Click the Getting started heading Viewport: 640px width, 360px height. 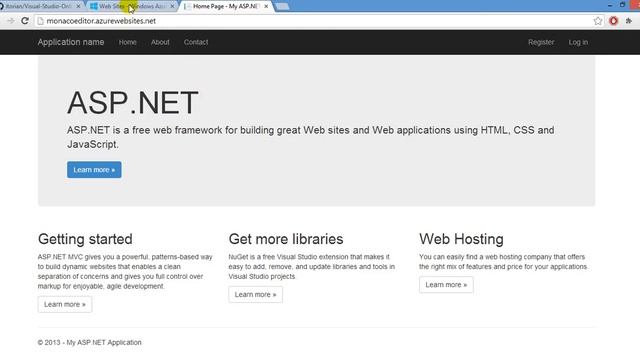85,239
